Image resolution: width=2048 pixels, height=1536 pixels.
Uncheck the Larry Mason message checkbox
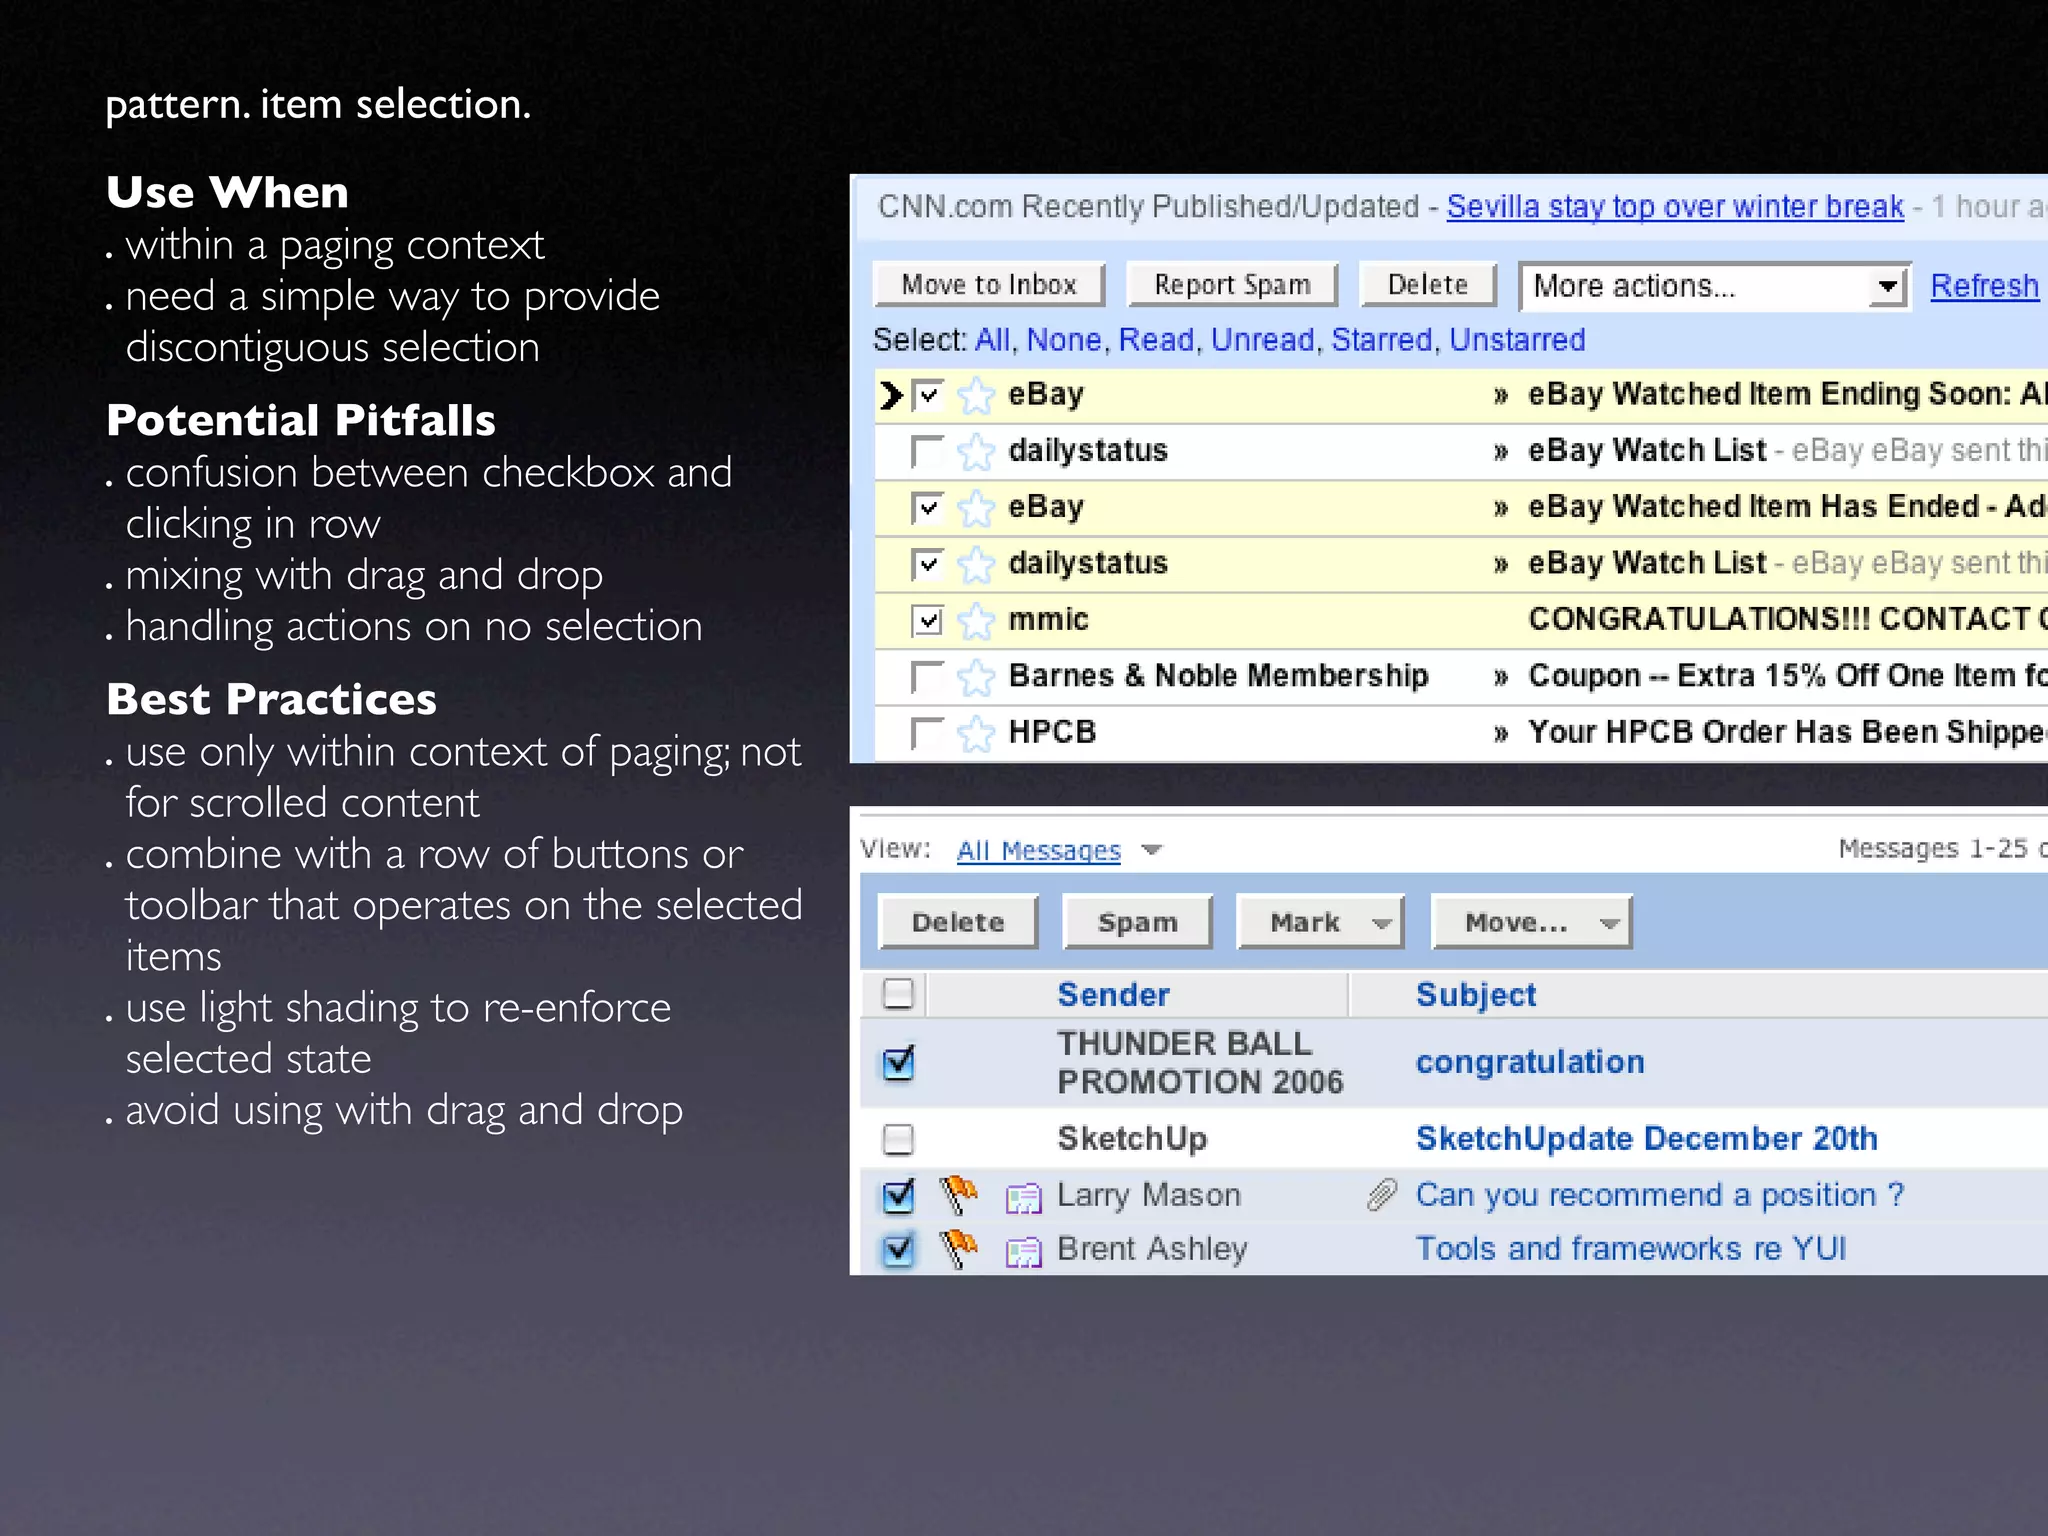pyautogui.click(x=898, y=1195)
